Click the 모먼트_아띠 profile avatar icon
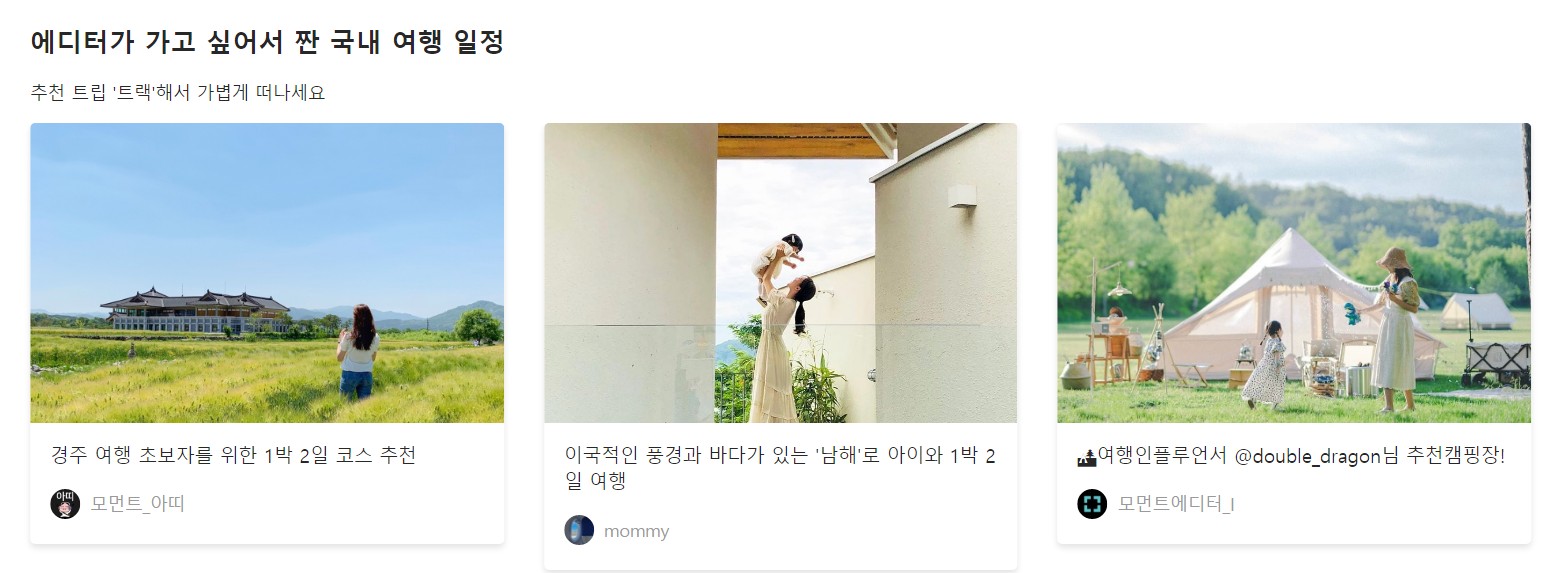Image resolution: width=1550 pixels, height=573 pixels. point(65,503)
